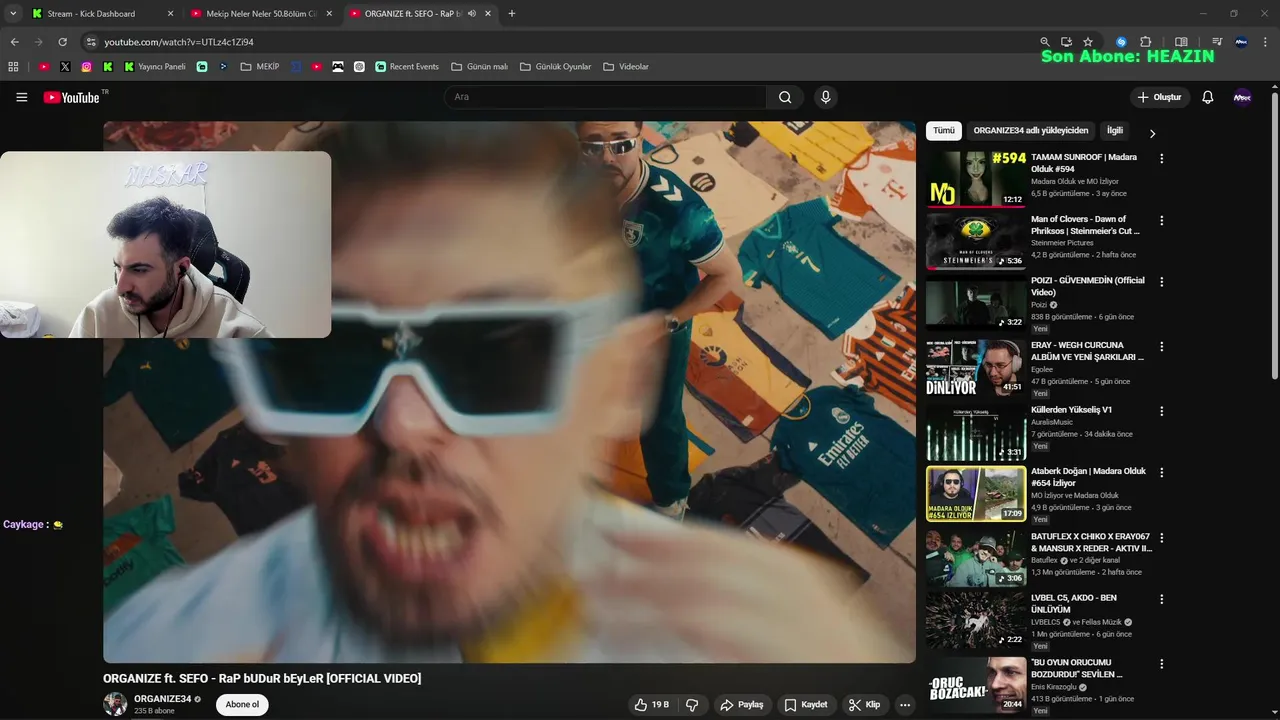
Task: Open Günlük Oyunlar bookmark folder
Action: (556, 67)
